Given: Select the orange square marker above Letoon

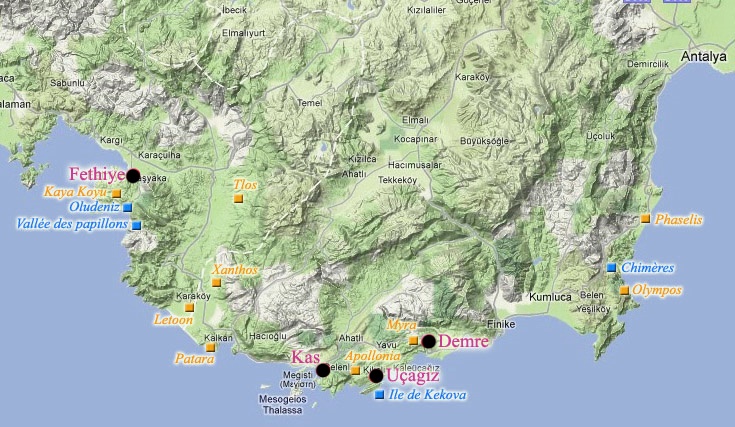Looking at the screenshot, I should pos(189,307).
